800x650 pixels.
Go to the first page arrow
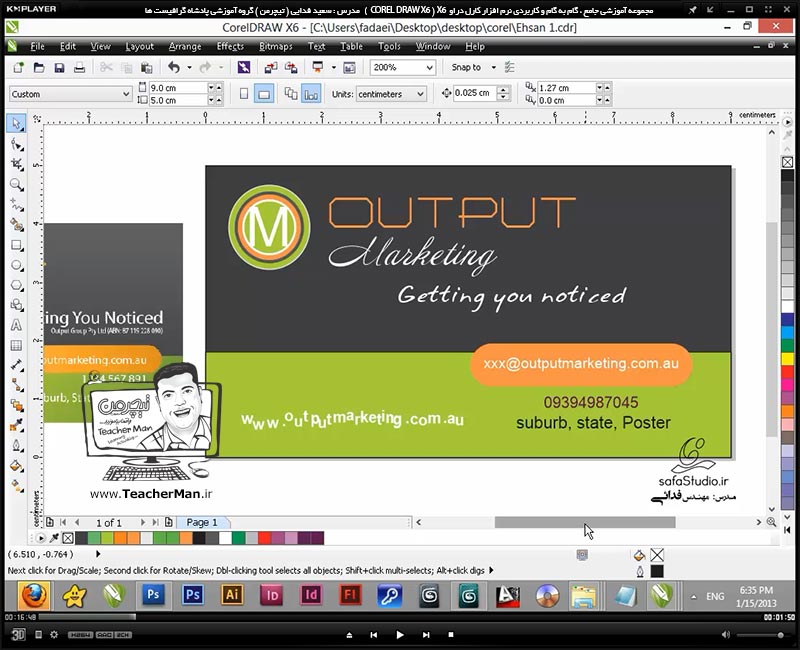63,522
